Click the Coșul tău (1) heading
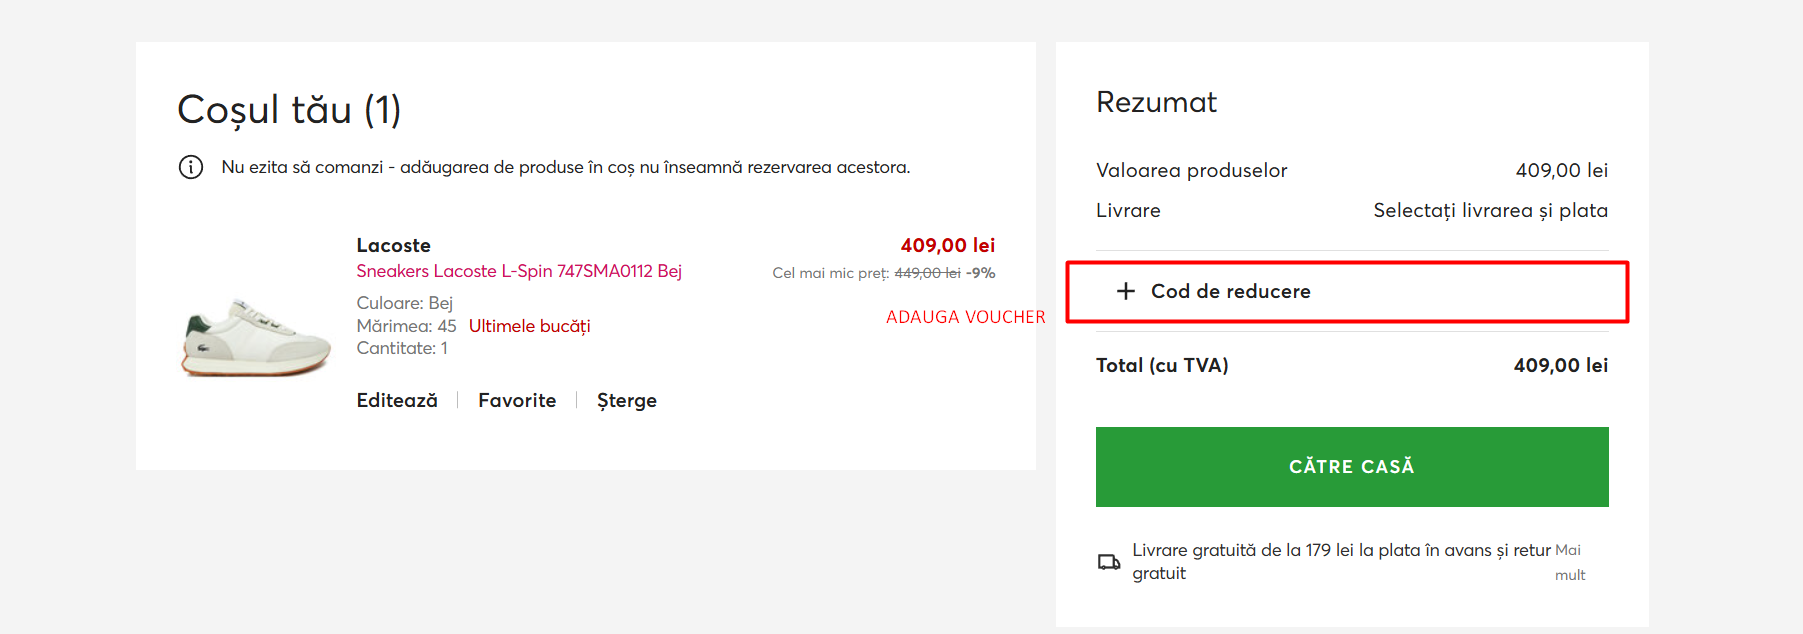Viewport: 1803px width, 634px height. [x=289, y=110]
